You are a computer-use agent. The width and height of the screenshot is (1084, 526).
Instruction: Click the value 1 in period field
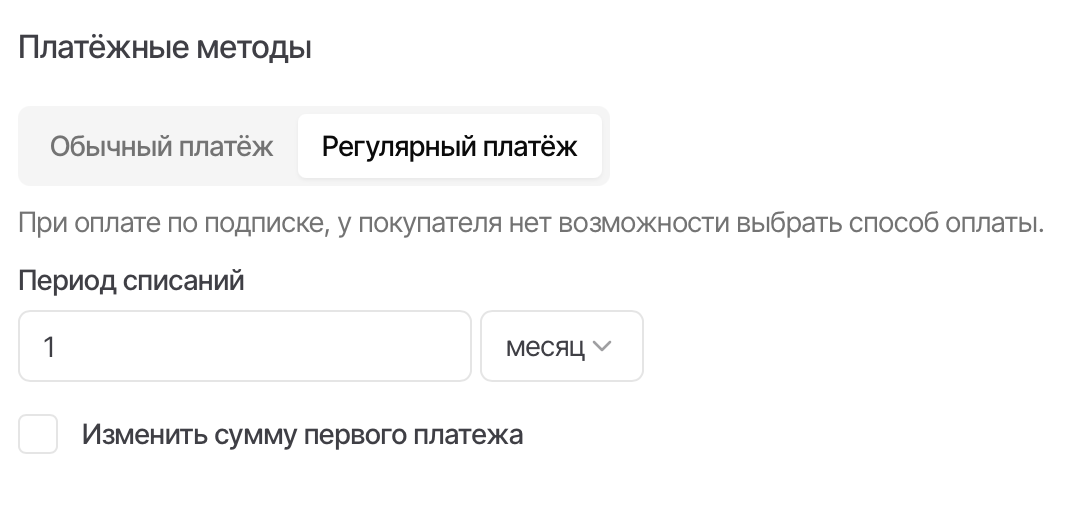click(x=49, y=347)
